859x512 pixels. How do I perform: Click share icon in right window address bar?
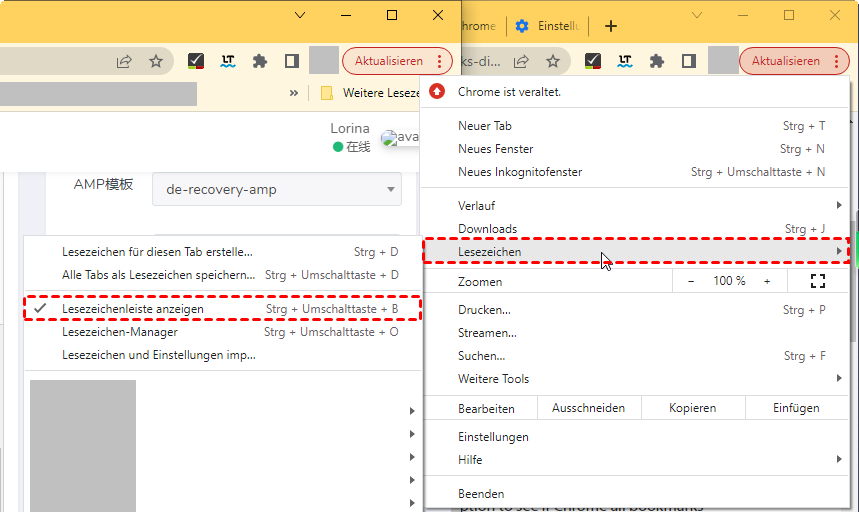521,61
